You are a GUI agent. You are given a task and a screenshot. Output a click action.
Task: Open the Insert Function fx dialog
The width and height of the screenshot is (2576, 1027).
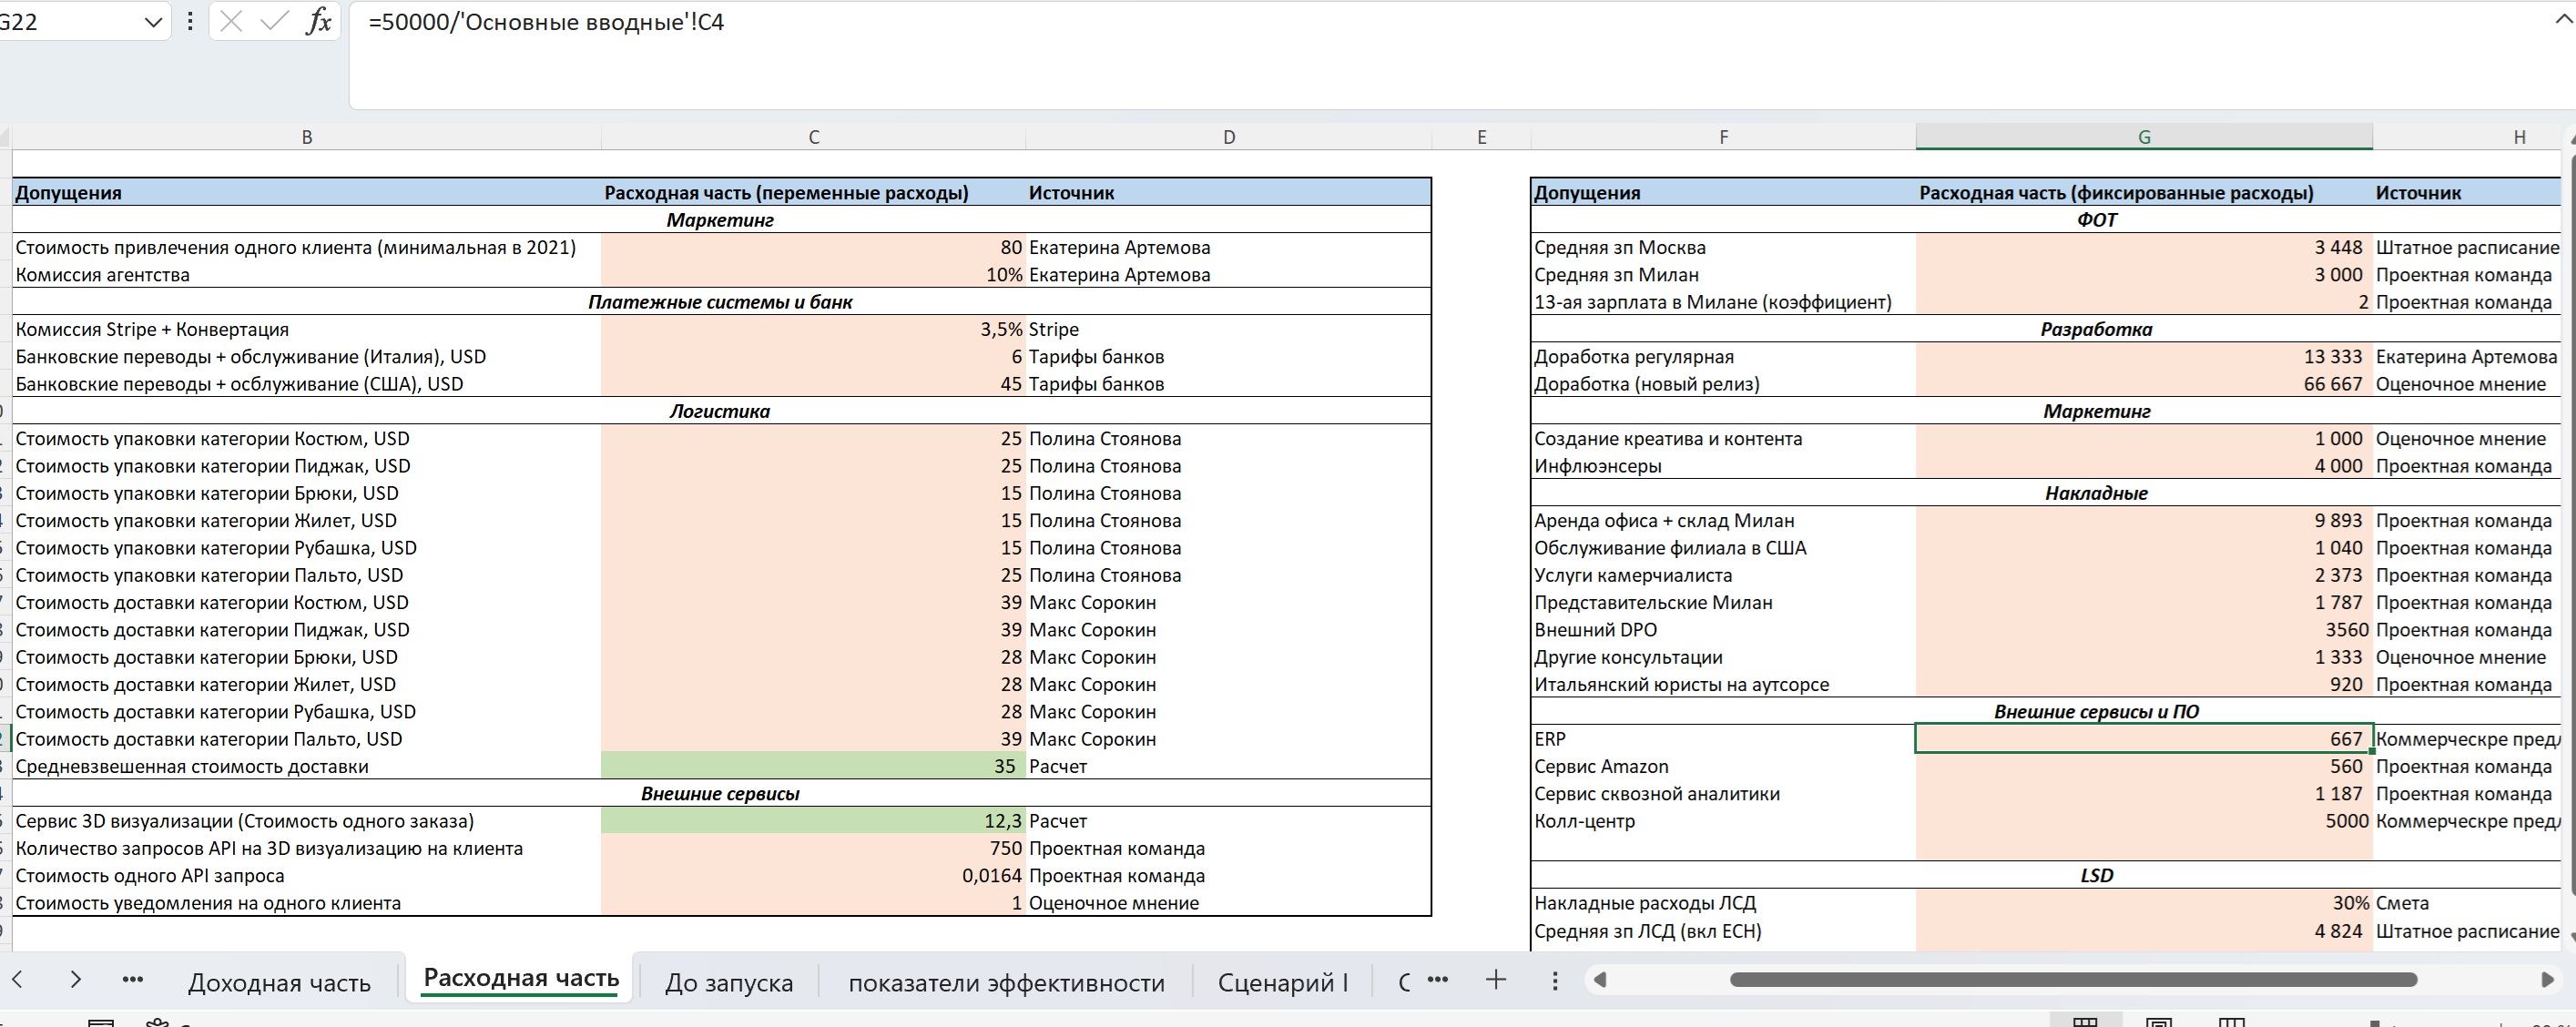point(318,22)
